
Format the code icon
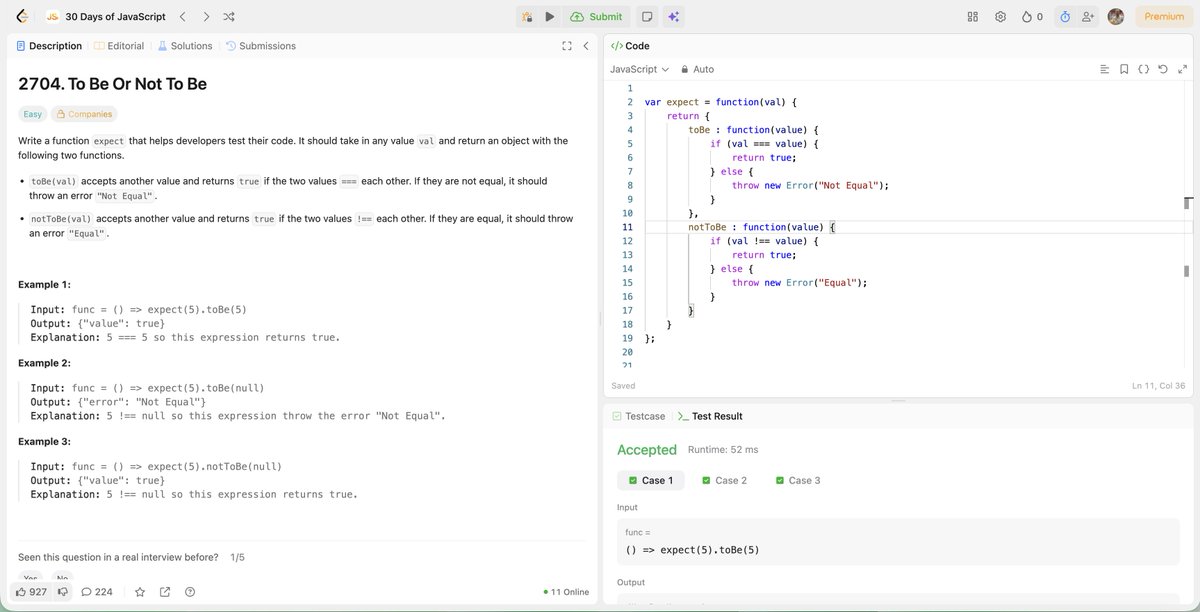1104,69
